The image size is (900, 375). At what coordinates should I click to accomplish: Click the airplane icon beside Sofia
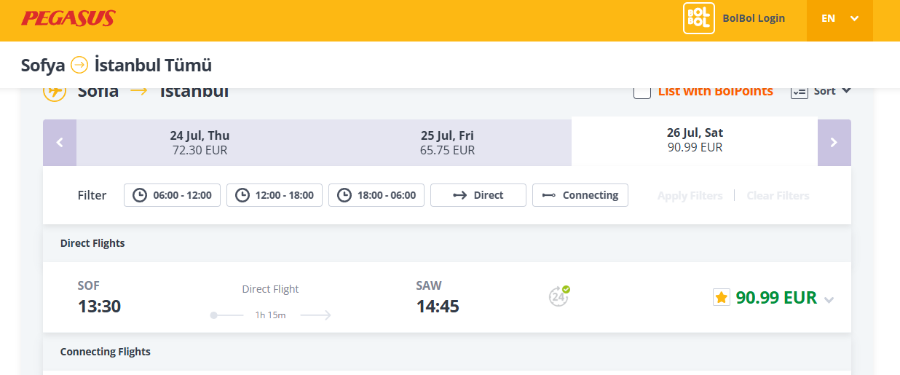click(55, 92)
